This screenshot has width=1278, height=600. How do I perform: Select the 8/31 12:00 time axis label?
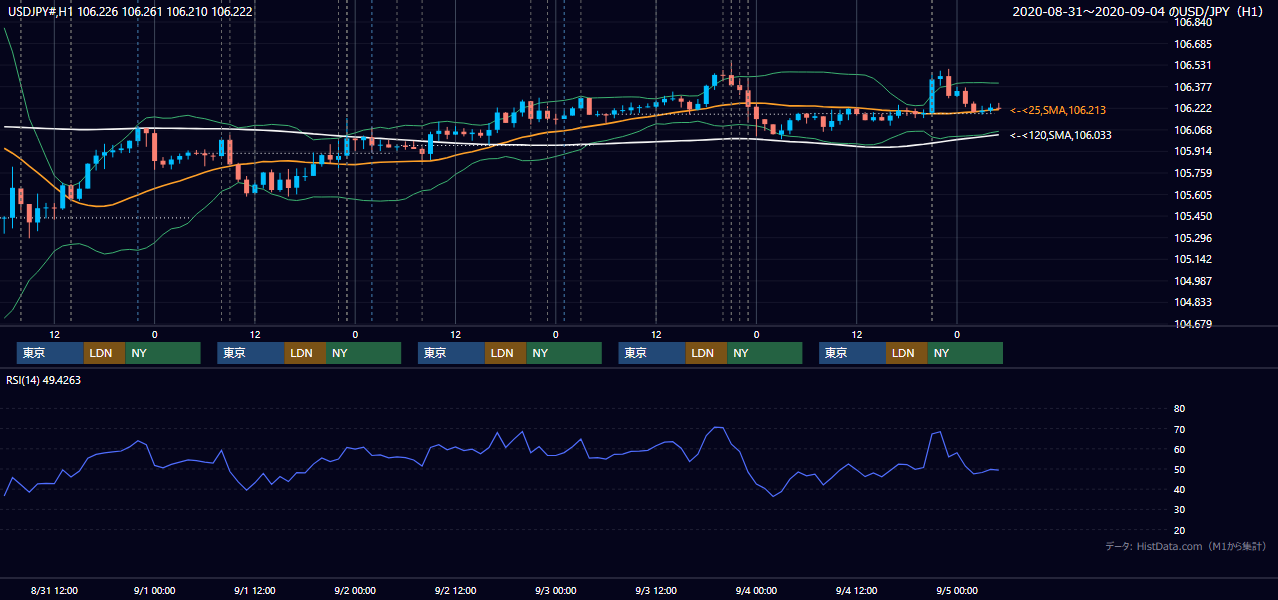pos(54,590)
